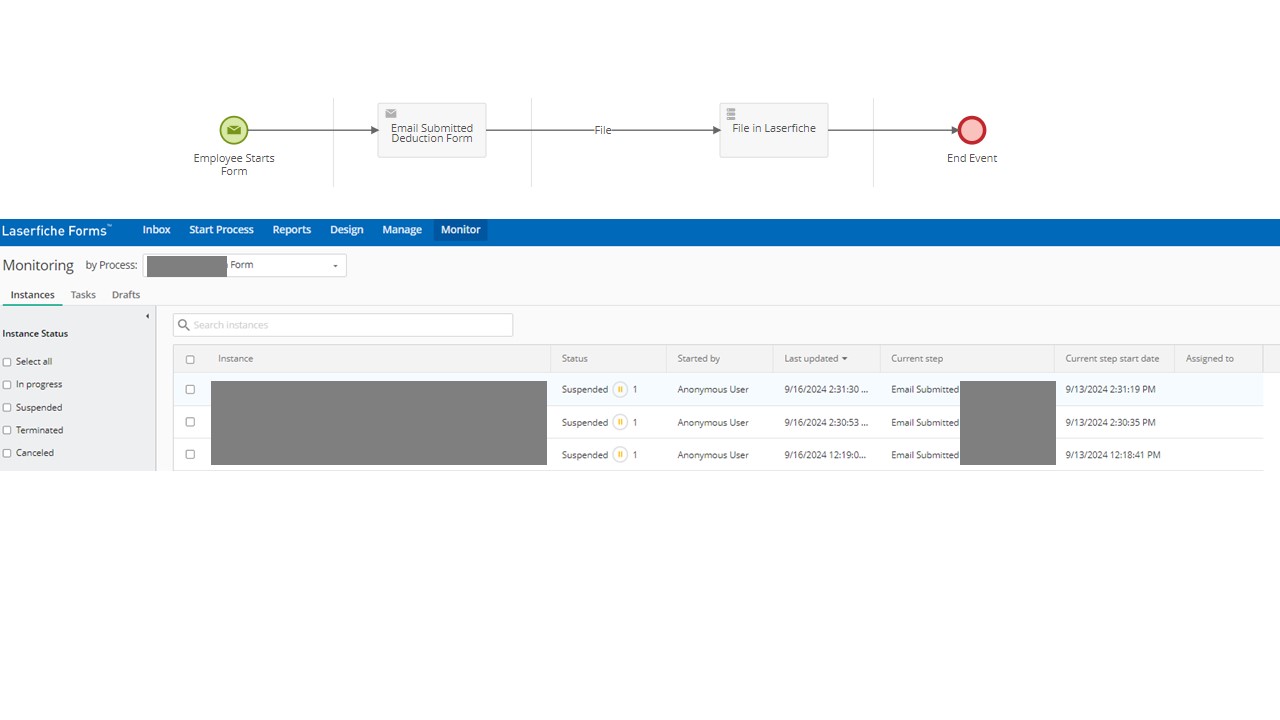Open the Design menu
Viewport: 1280px width, 720px height.
tap(346, 230)
